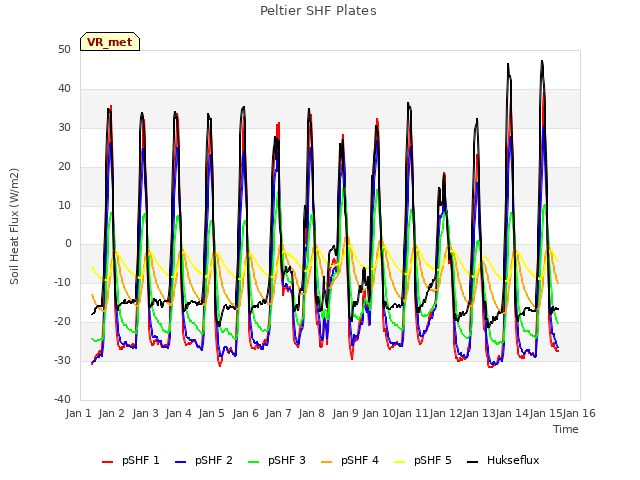Click the Jan 16 x-axis label
This screenshot has width=640, height=480.
[x=579, y=413]
